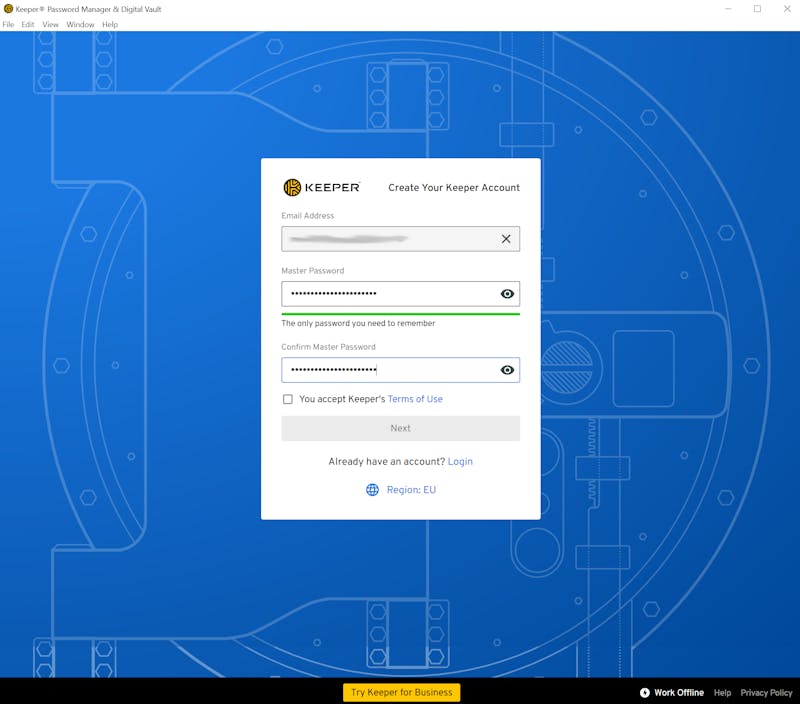Click the Keeper logo in dialog
The image size is (800, 704).
click(x=321, y=187)
